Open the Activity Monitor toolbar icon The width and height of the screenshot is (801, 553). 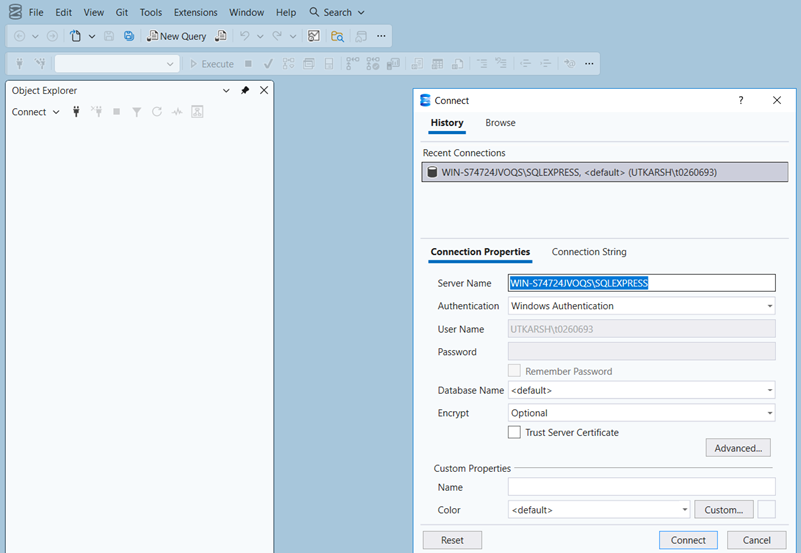[x=314, y=36]
